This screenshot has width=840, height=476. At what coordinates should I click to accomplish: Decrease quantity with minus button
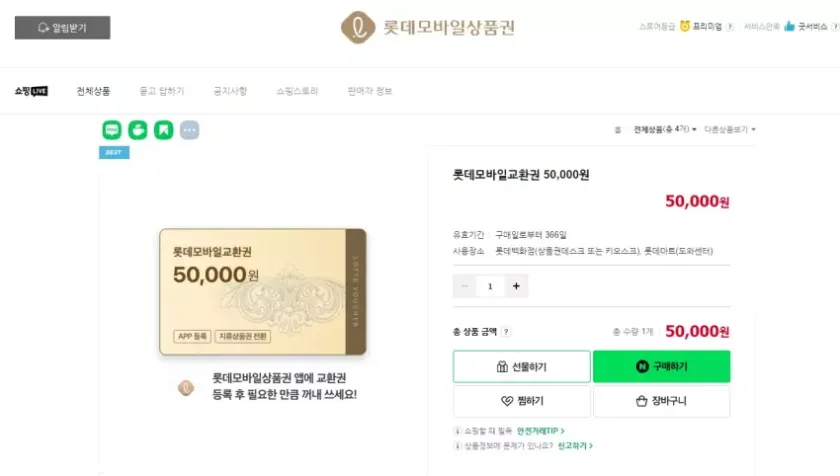[465, 286]
